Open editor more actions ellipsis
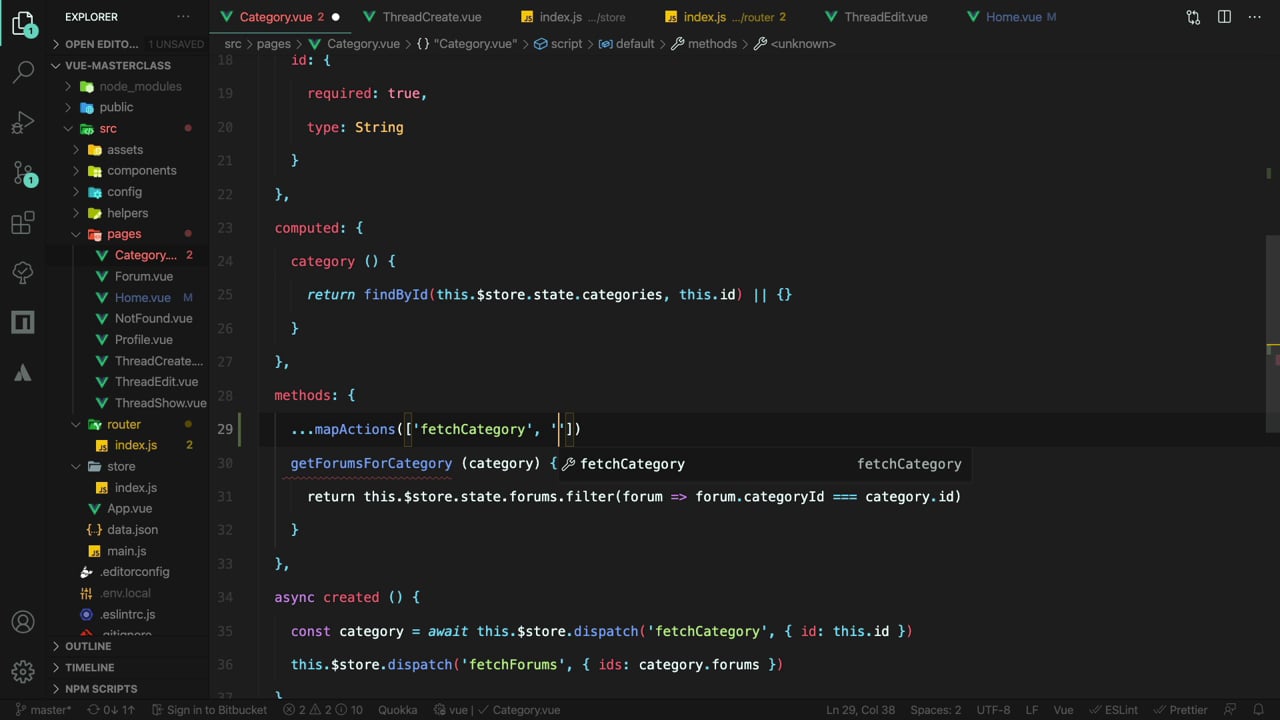Screen dimensions: 1280x720 [1255, 17]
